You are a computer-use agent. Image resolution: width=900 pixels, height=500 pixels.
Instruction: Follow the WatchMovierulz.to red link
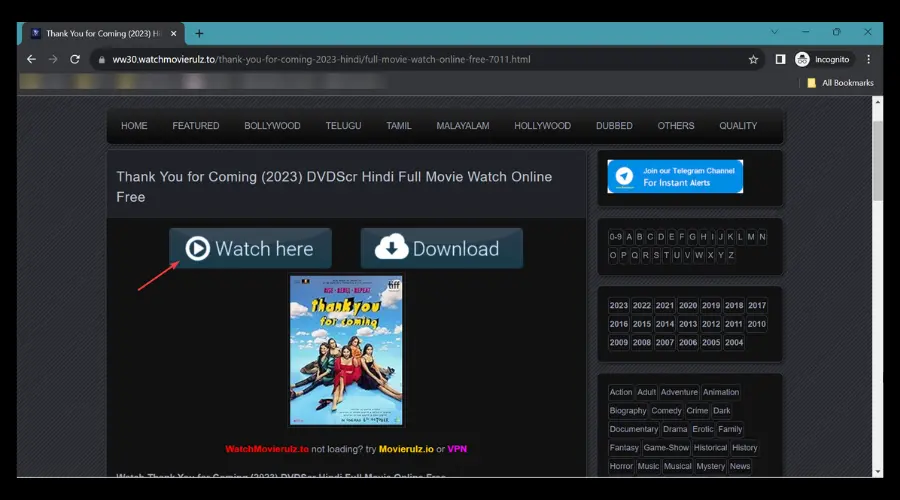click(267, 449)
